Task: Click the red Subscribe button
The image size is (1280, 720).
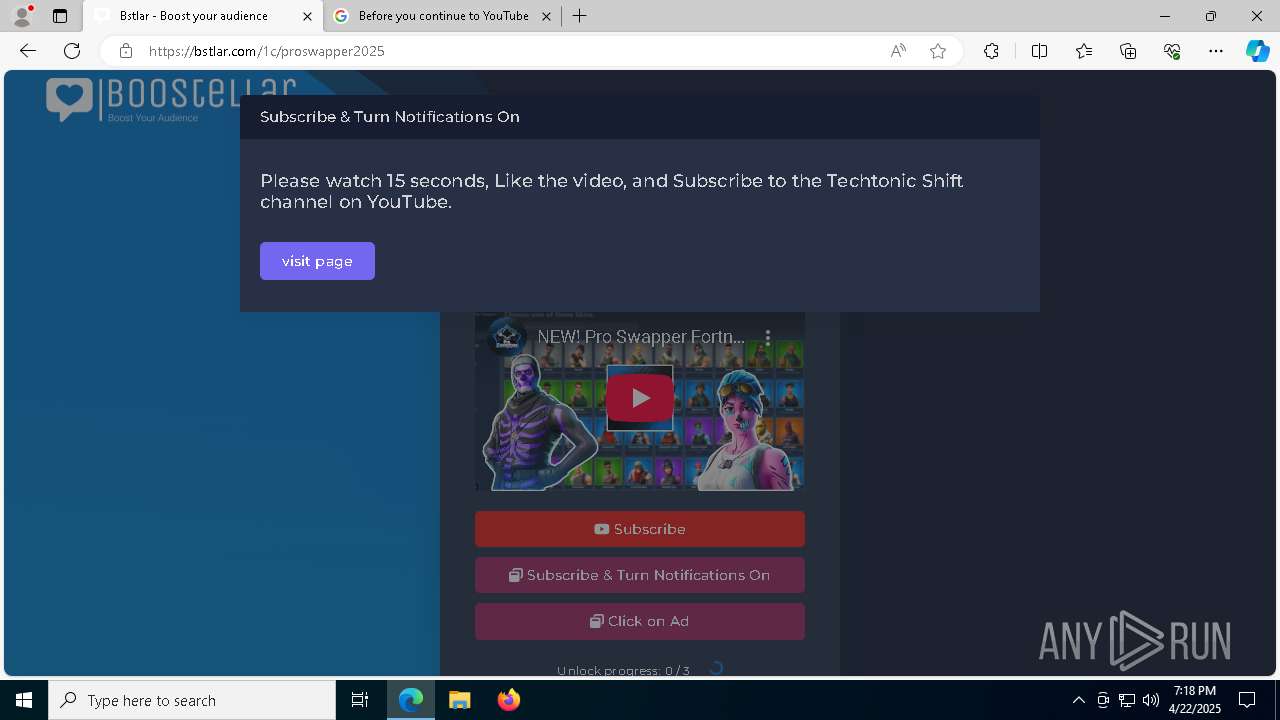Action: 640,529
